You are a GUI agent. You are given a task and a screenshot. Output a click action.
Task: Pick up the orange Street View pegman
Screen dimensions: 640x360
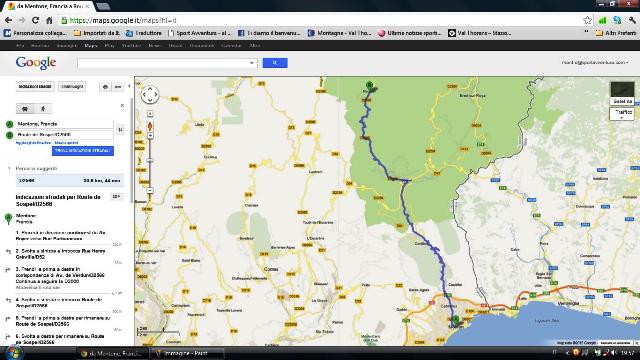tap(150, 126)
